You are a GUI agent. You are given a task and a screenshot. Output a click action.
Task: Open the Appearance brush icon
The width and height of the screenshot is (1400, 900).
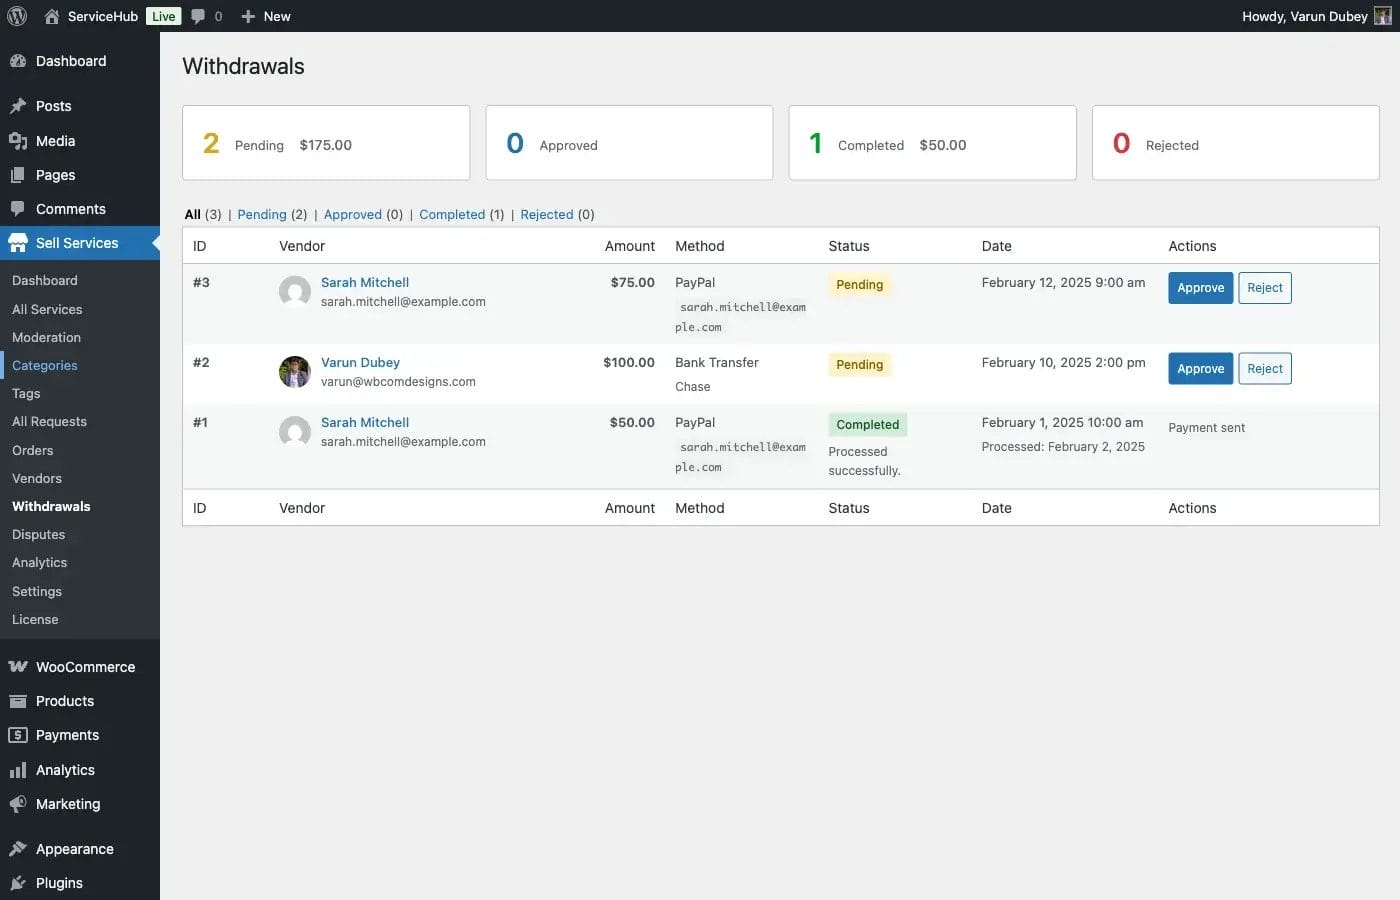click(x=18, y=849)
